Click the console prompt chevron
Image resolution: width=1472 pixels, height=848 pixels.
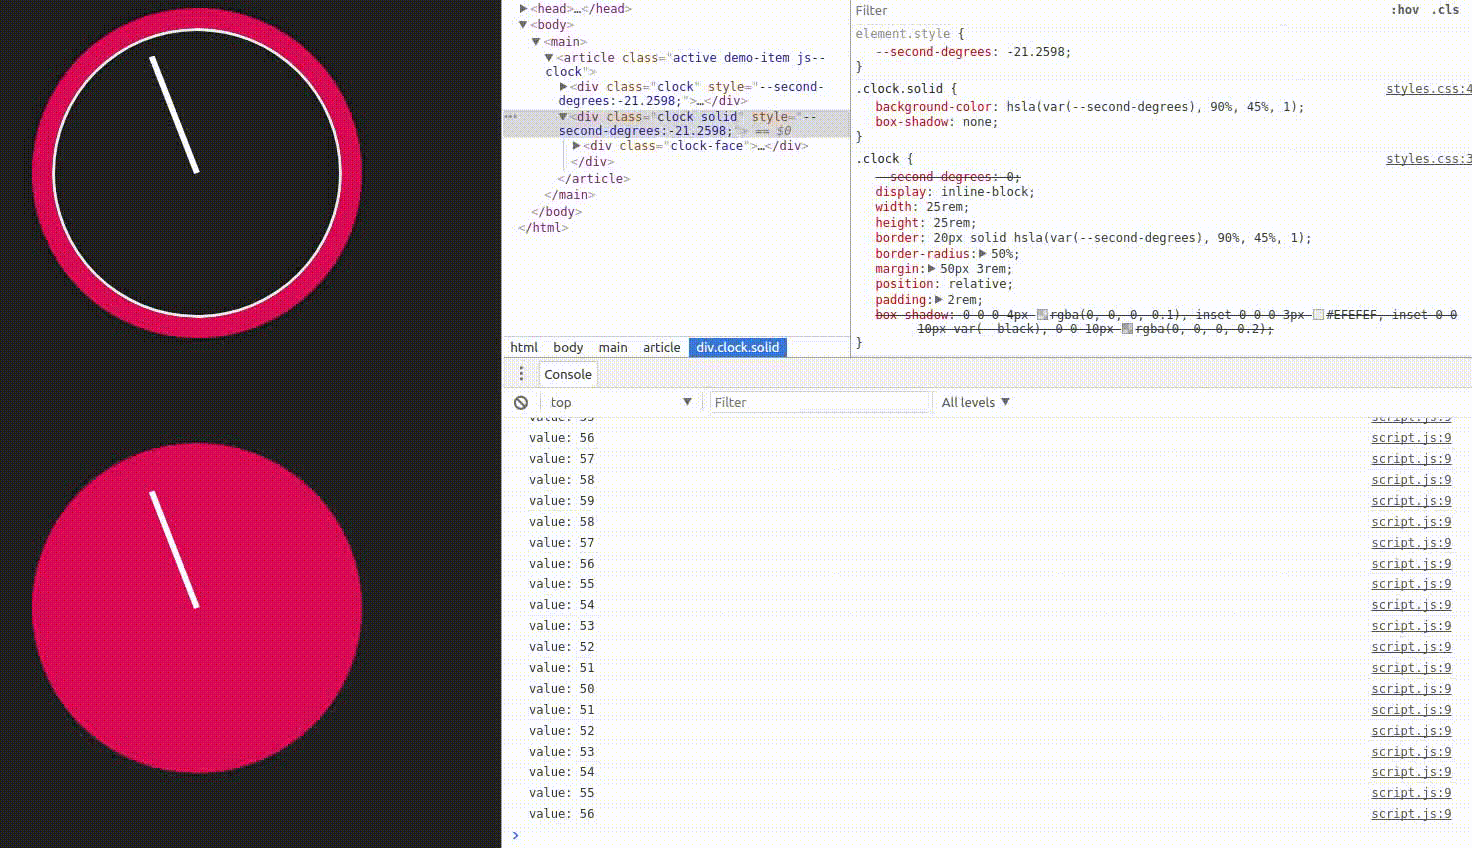click(x=516, y=835)
